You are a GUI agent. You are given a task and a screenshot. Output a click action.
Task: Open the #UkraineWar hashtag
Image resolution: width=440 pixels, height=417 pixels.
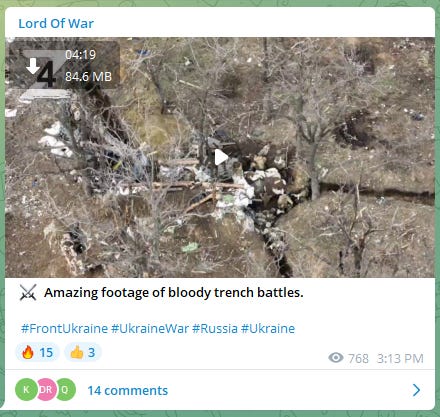click(150, 329)
